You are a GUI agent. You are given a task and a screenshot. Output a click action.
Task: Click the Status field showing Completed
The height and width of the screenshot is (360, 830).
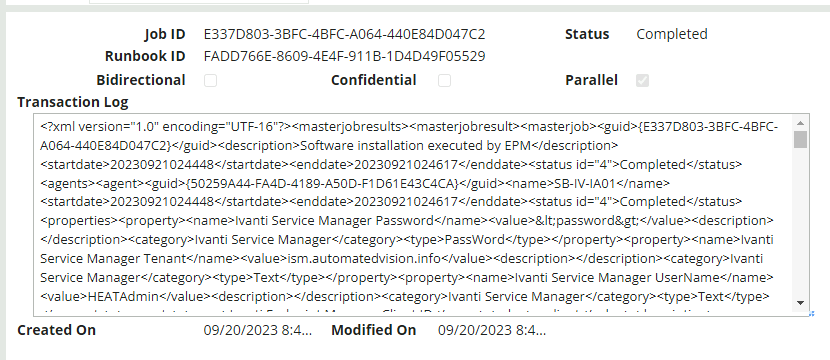coord(672,34)
